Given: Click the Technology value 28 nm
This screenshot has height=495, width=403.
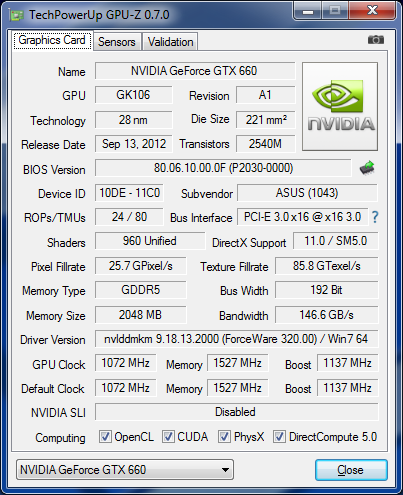Looking at the screenshot, I should point(133,120).
